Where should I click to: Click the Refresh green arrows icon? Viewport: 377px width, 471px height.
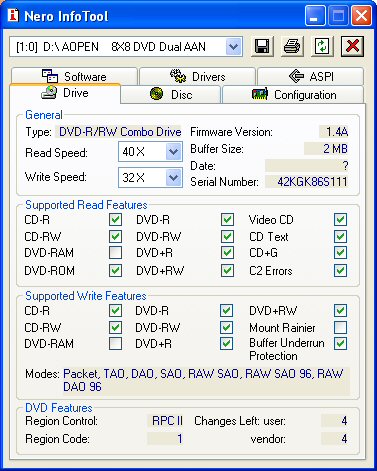(322, 46)
